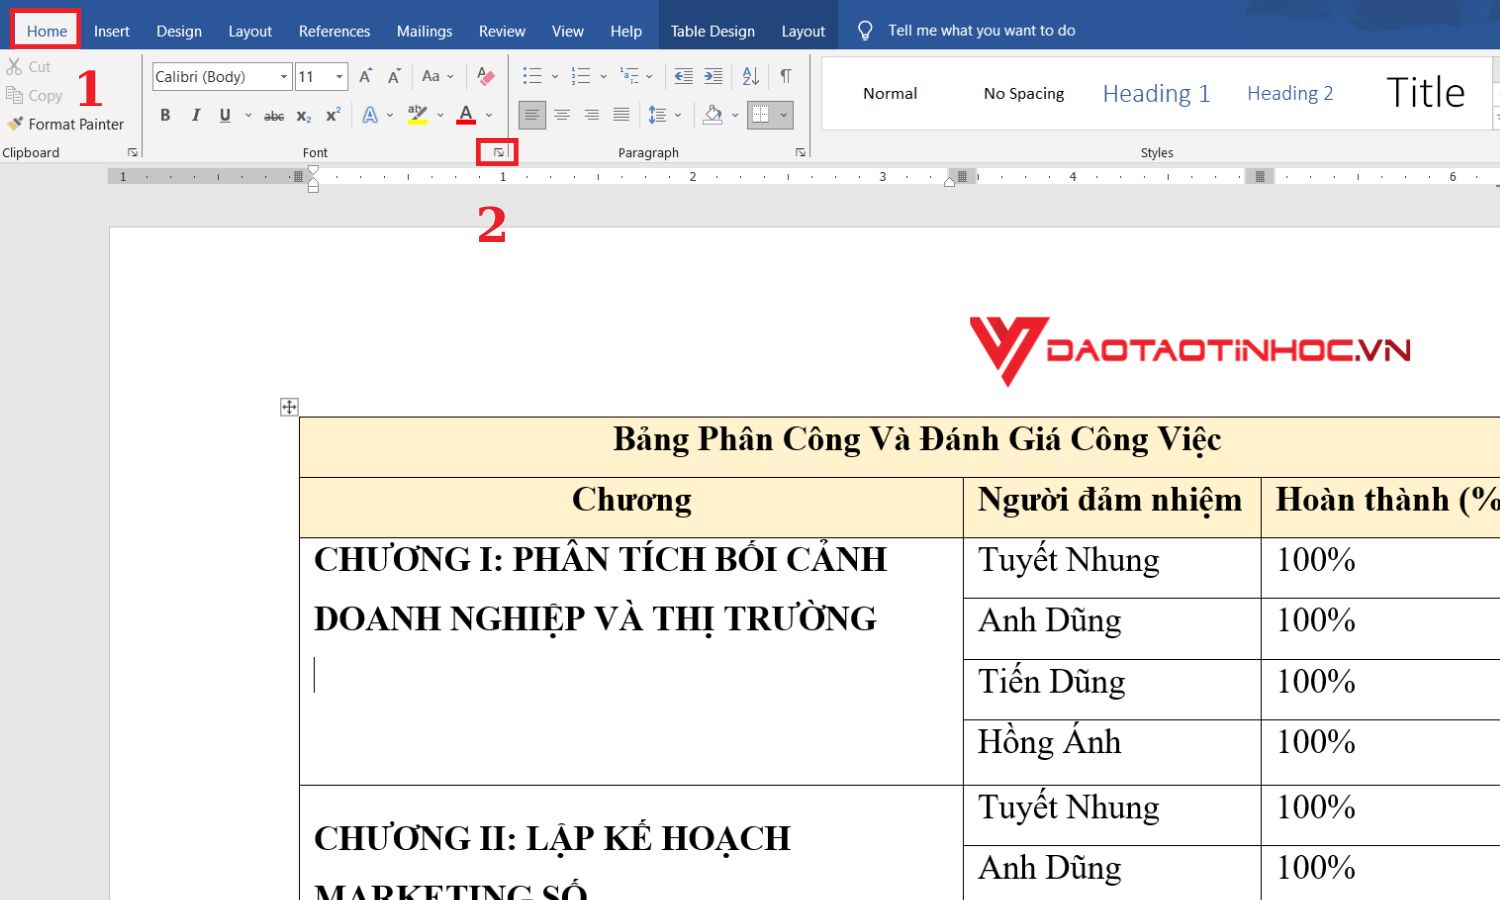The width and height of the screenshot is (1500, 900).
Task: Center-align the current paragraph
Action: [x=562, y=114]
